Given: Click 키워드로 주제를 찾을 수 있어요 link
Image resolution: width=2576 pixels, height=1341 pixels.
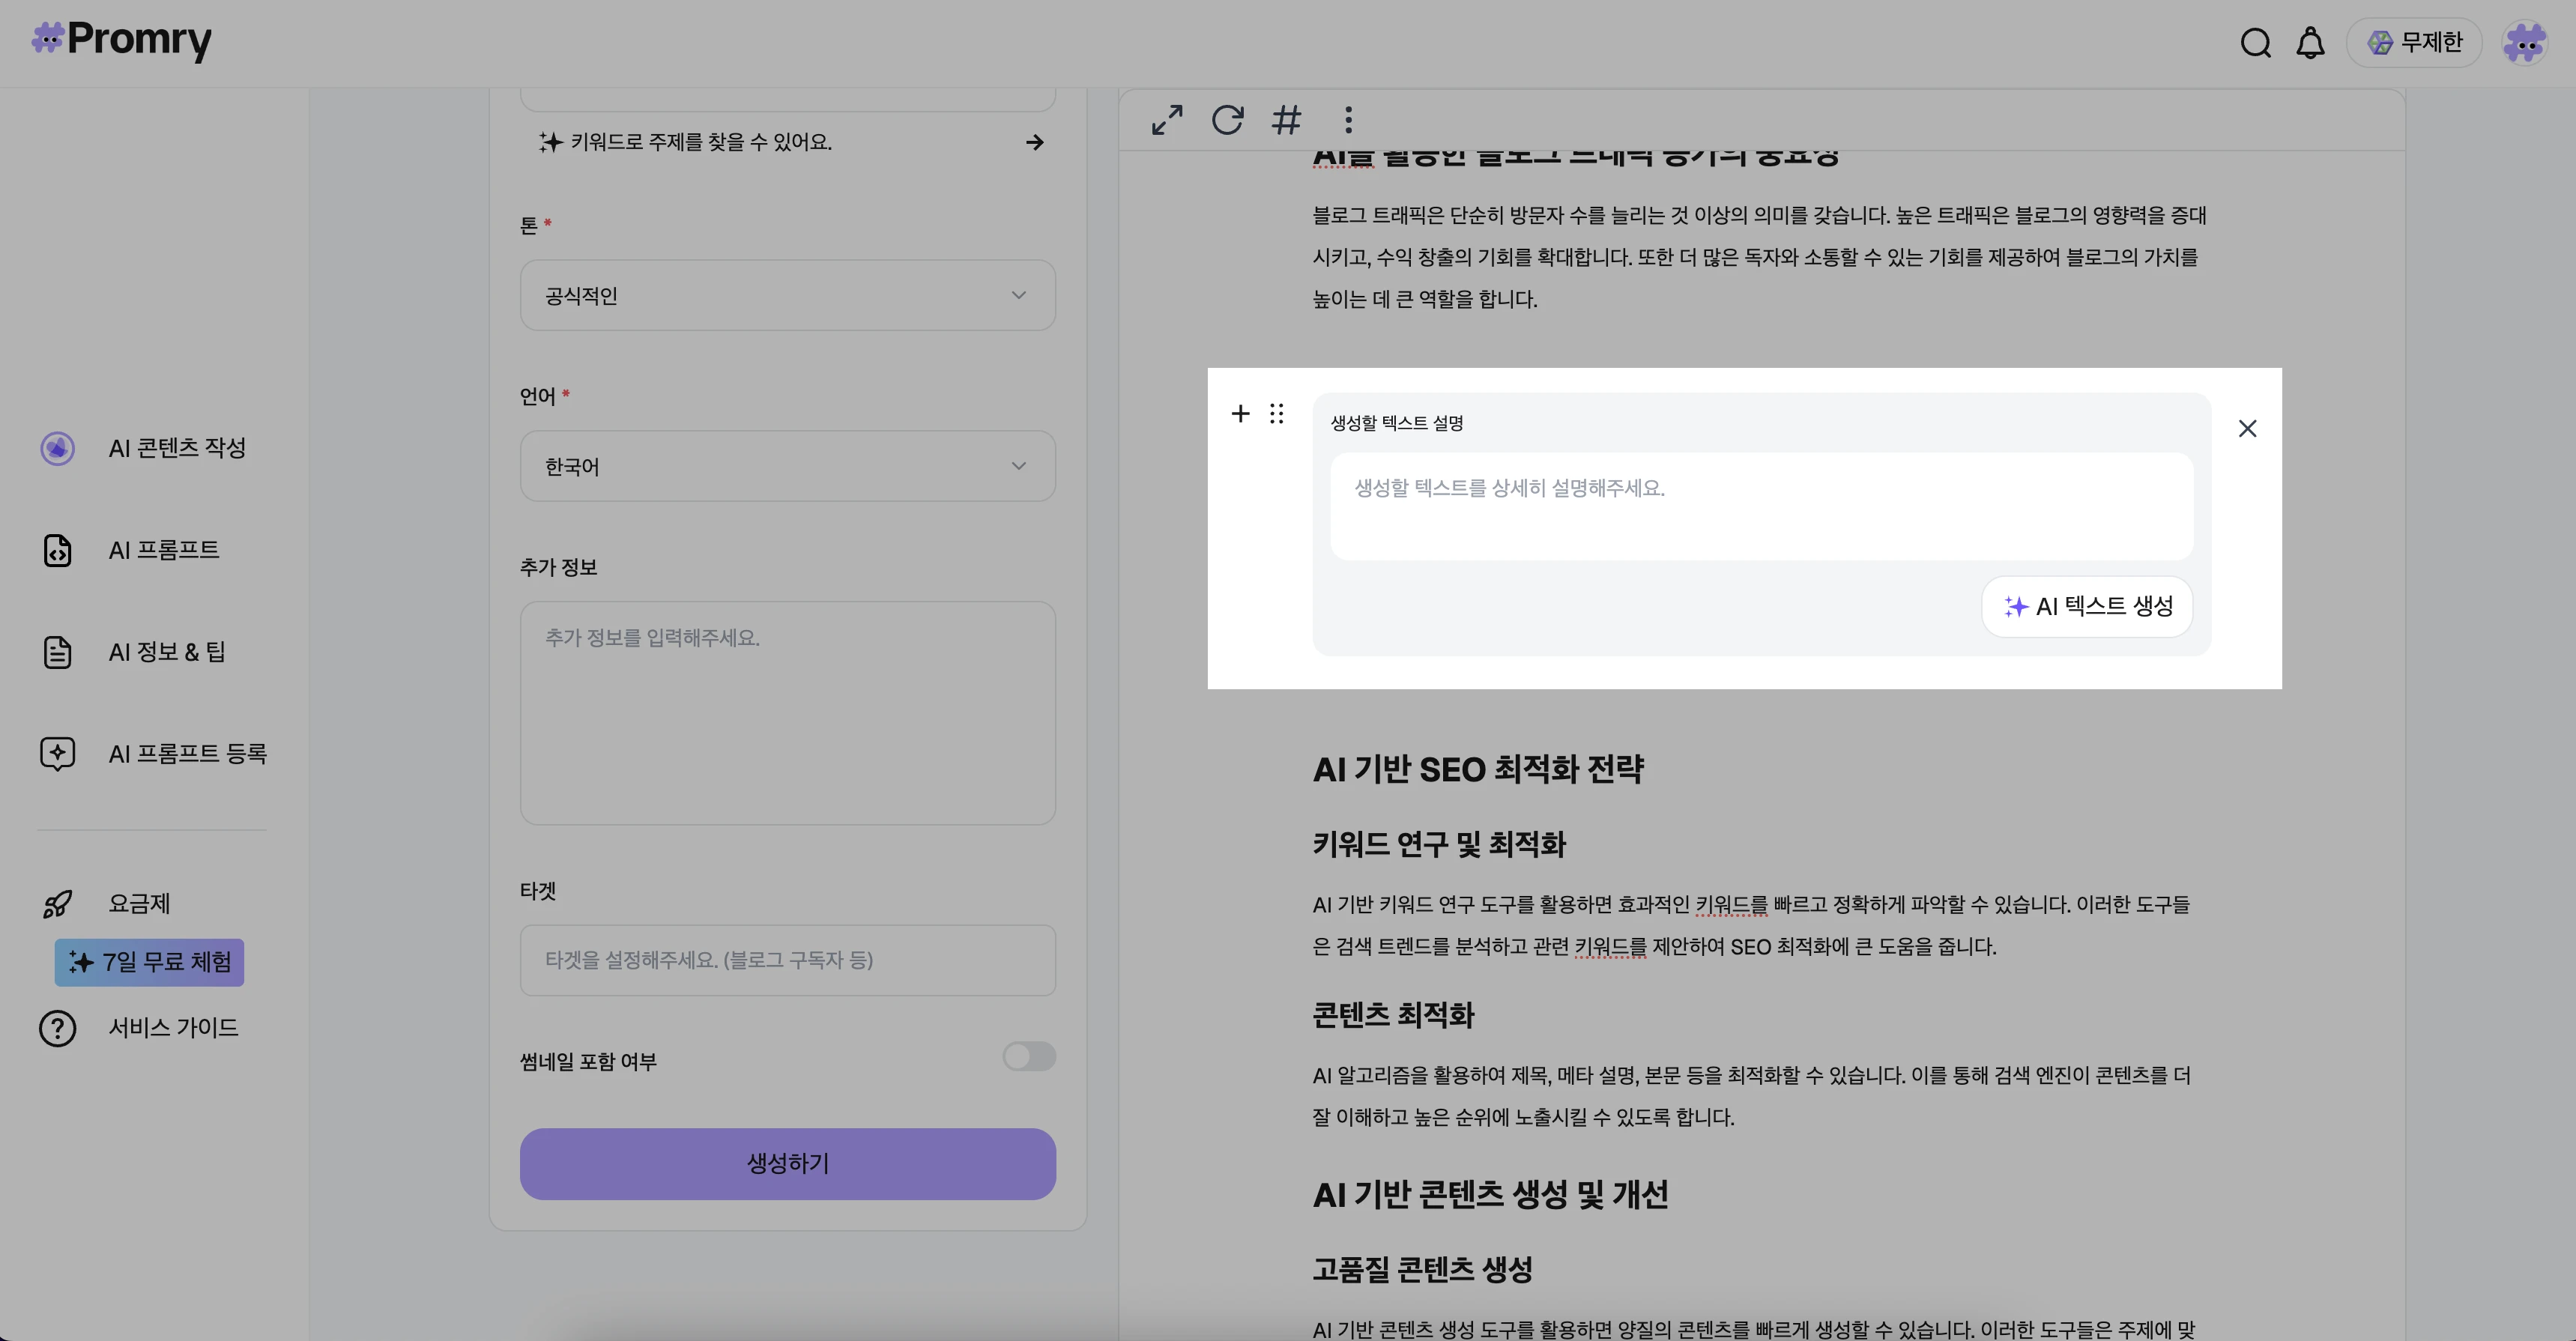Looking at the screenshot, I should (701, 142).
